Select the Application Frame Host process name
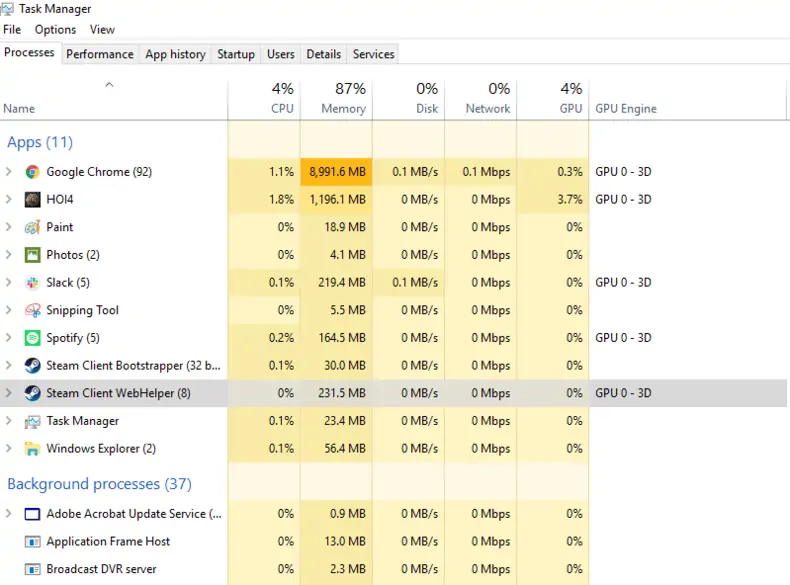This screenshot has height=585, width=790. pos(108,542)
